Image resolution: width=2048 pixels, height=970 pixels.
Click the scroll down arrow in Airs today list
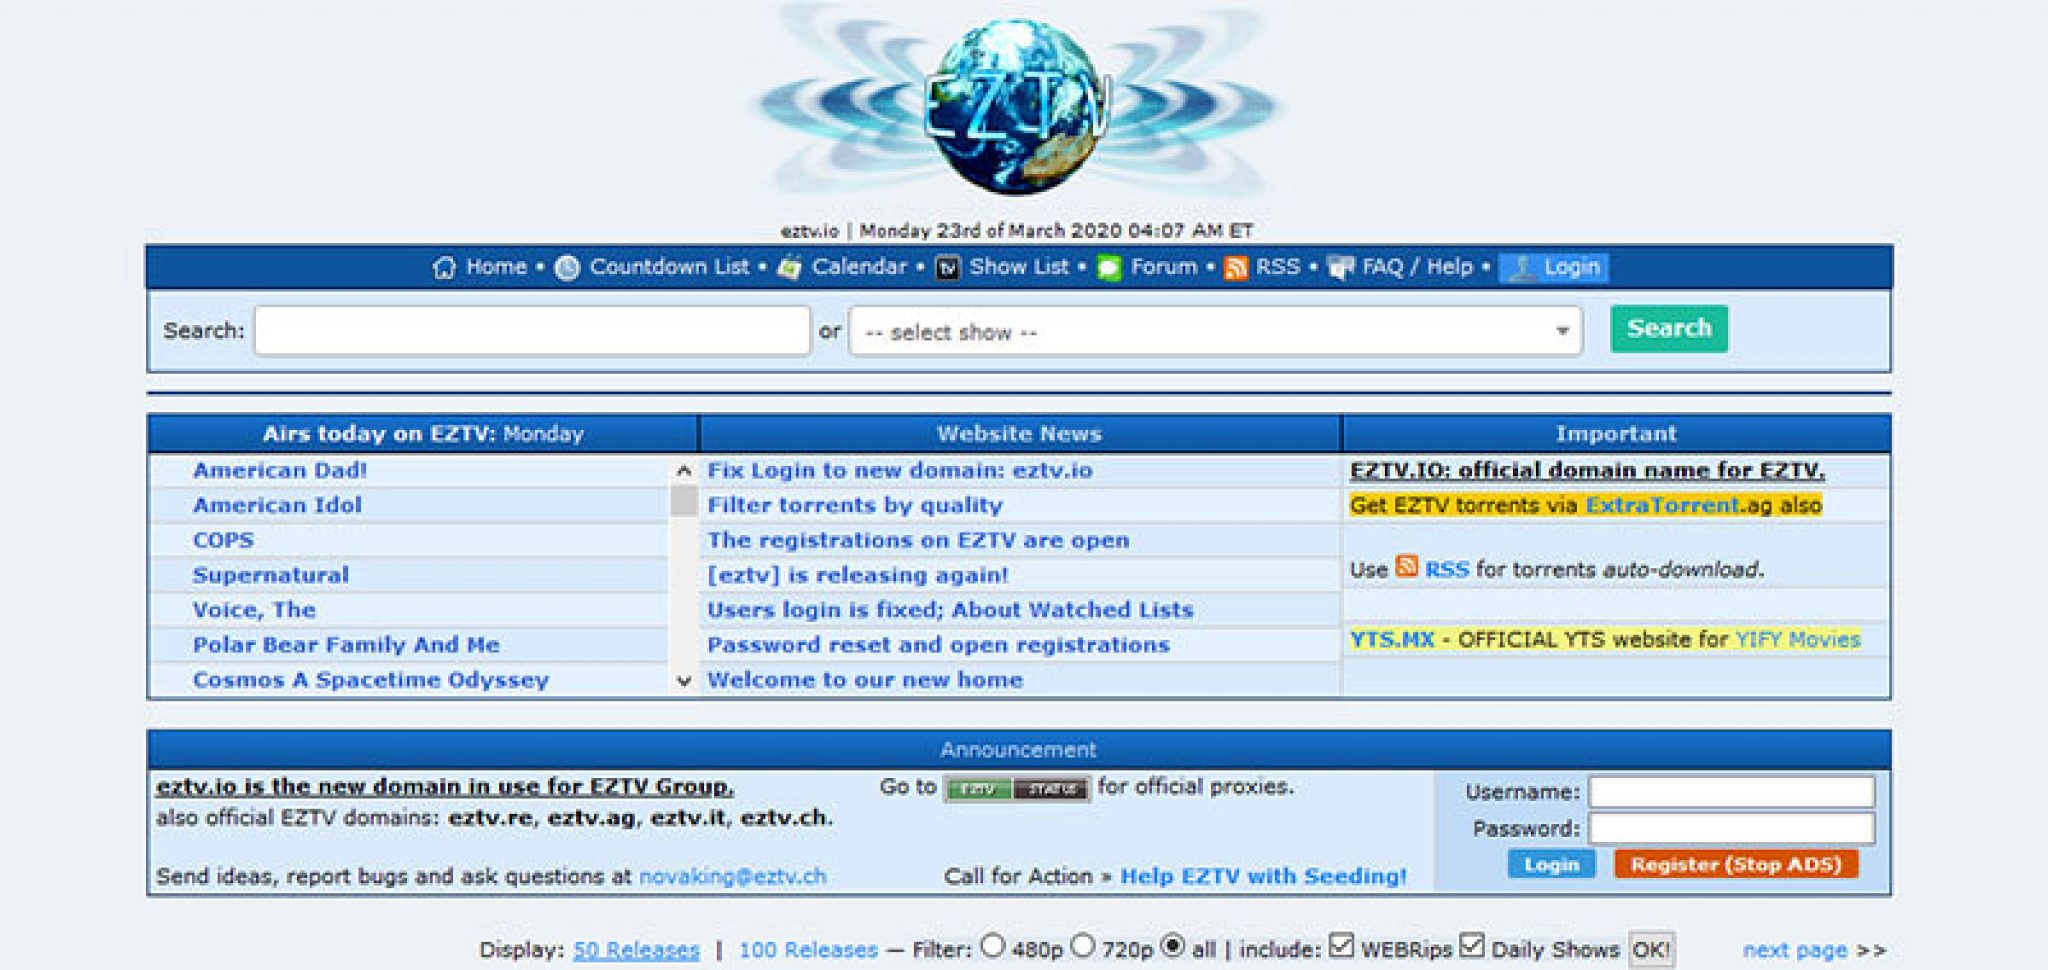pyautogui.click(x=684, y=680)
